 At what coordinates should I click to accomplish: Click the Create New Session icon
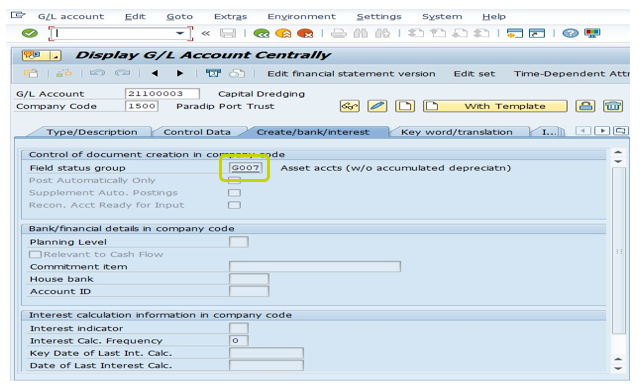click(x=515, y=33)
